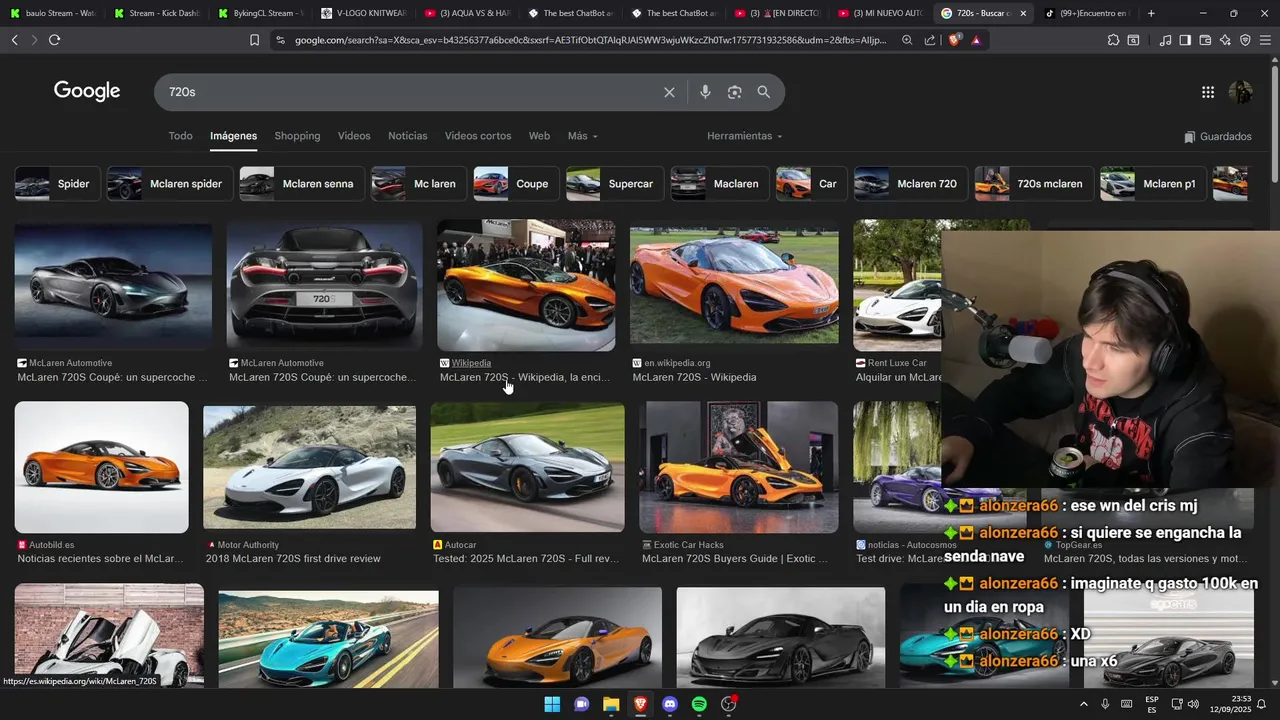This screenshot has height=720, width=1280.
Task: Open the orange 720S Autobild.es image
Action: [101, 467]
